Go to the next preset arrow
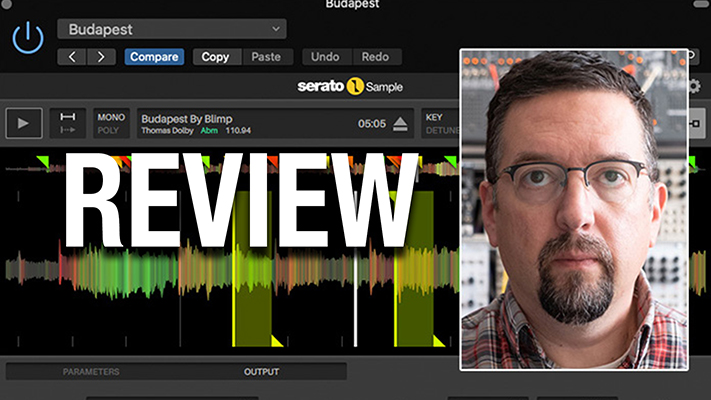 pos(101,57)
